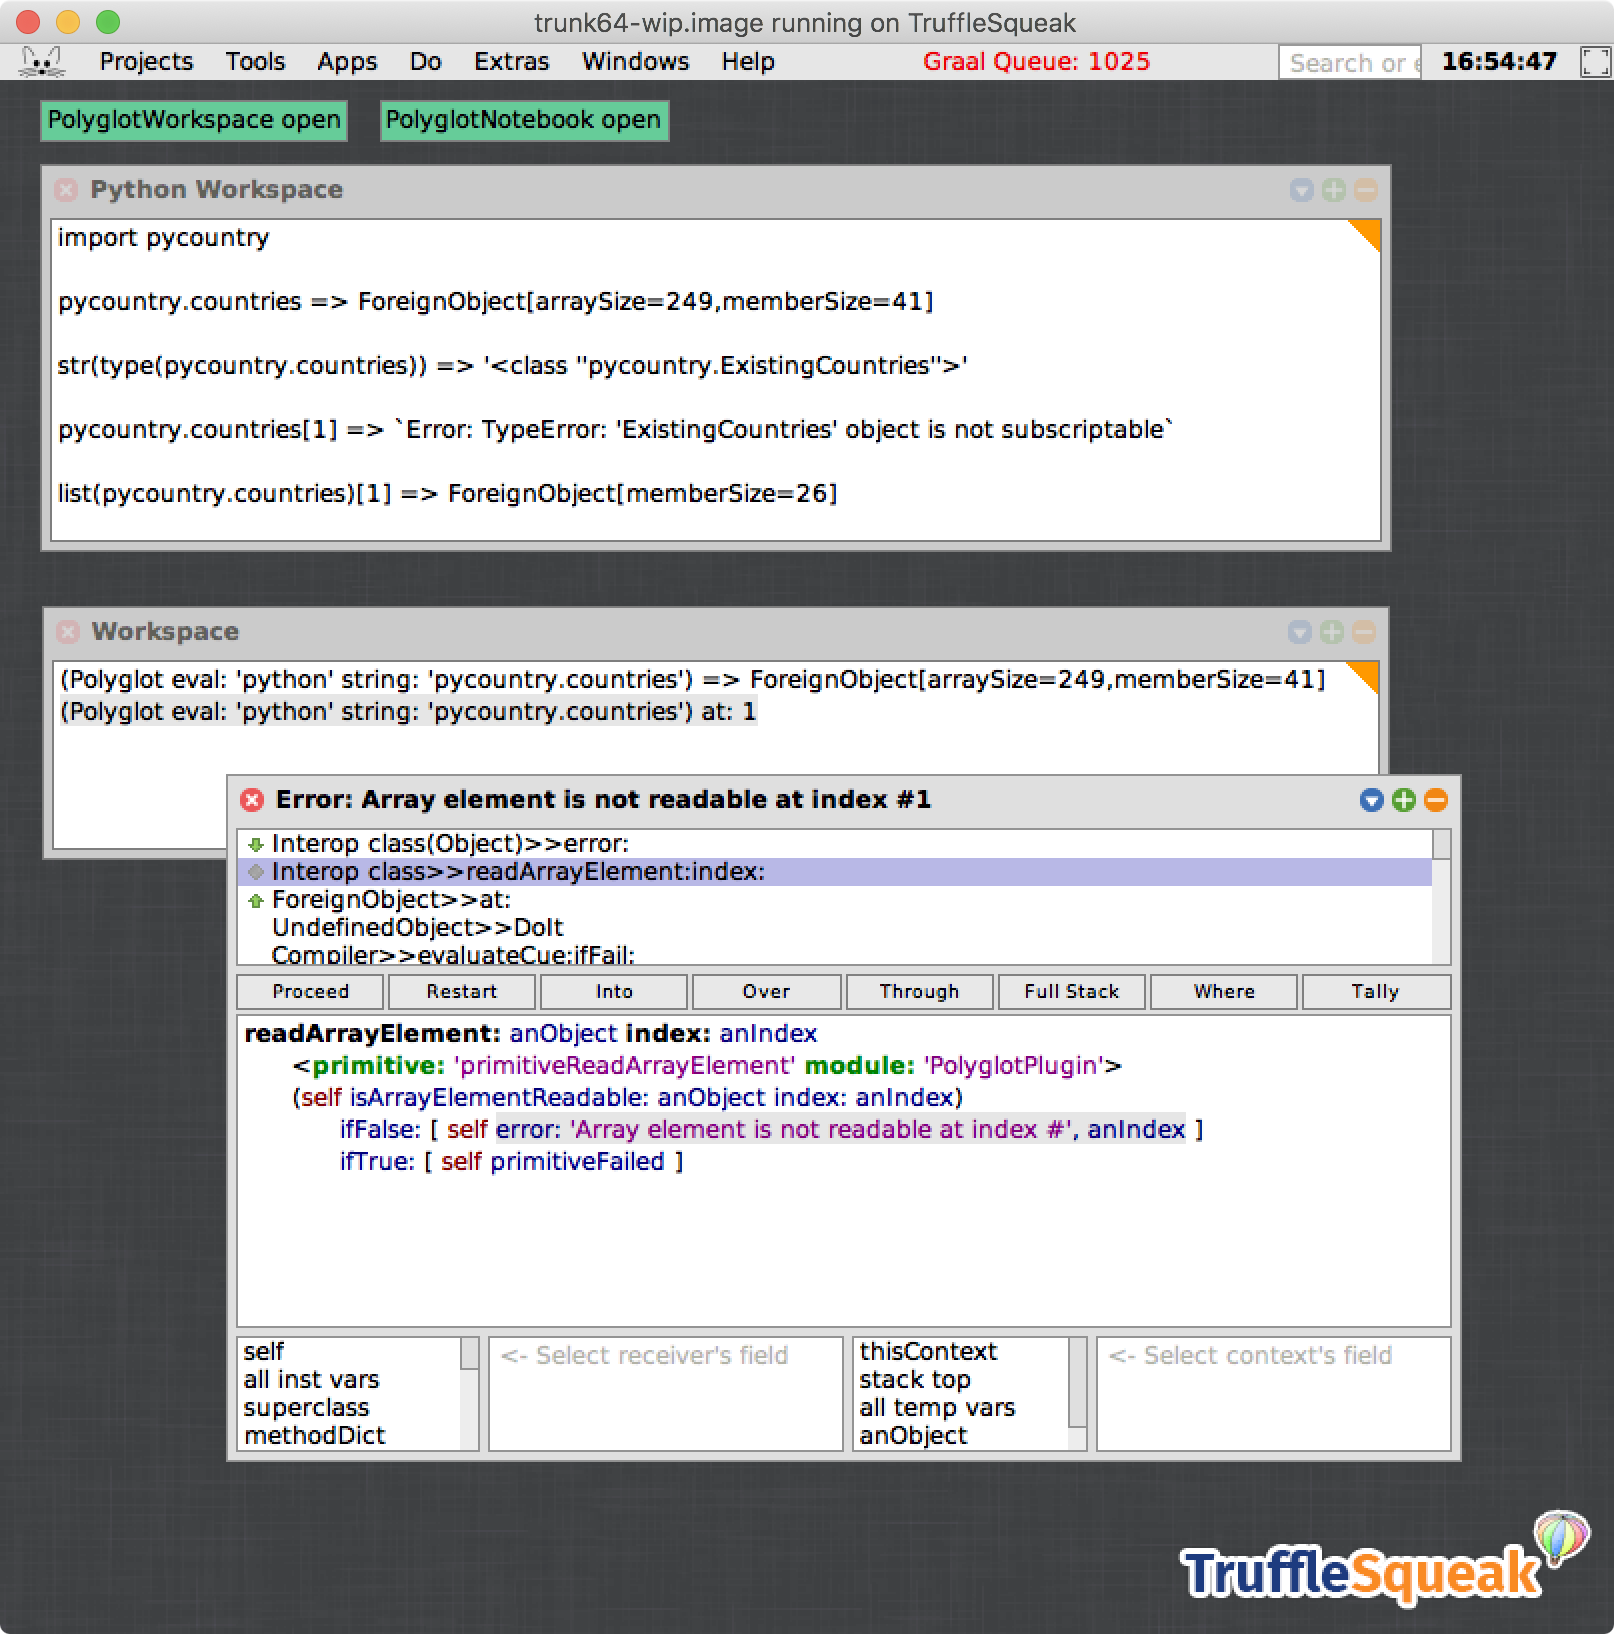Collapse debugger window with orange minus icon
1614x1634 pixels.
pyautogui.click(x=1435, y=800)
